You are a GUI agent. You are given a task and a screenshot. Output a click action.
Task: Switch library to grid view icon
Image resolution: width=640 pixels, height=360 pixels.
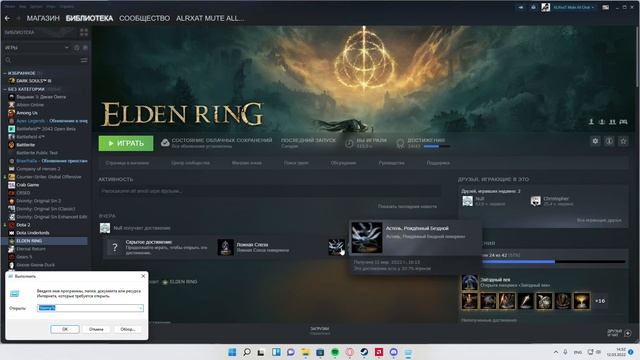point(84,32)
